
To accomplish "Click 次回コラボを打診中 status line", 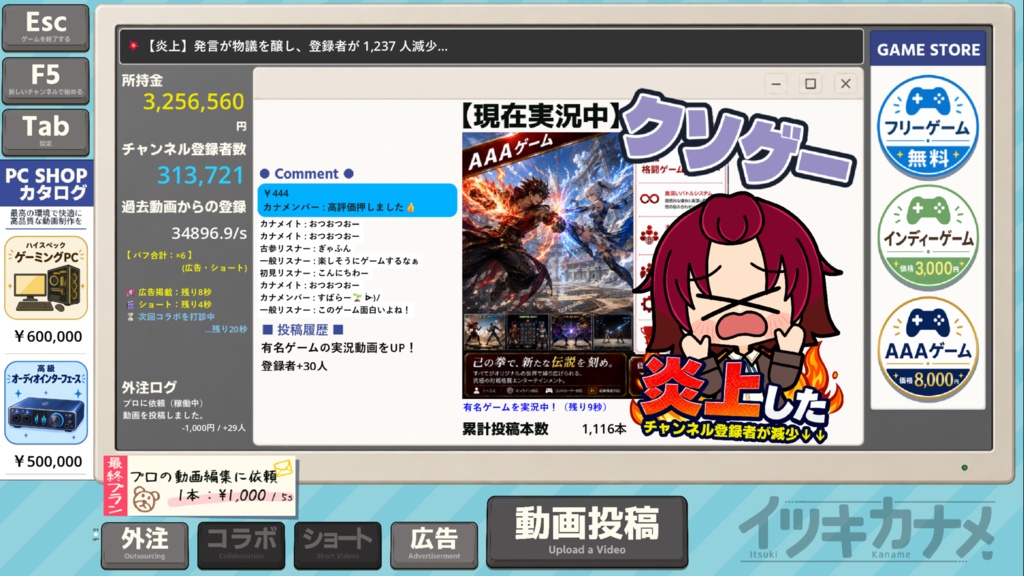I will pyautogui.click(x=170, y=317).
